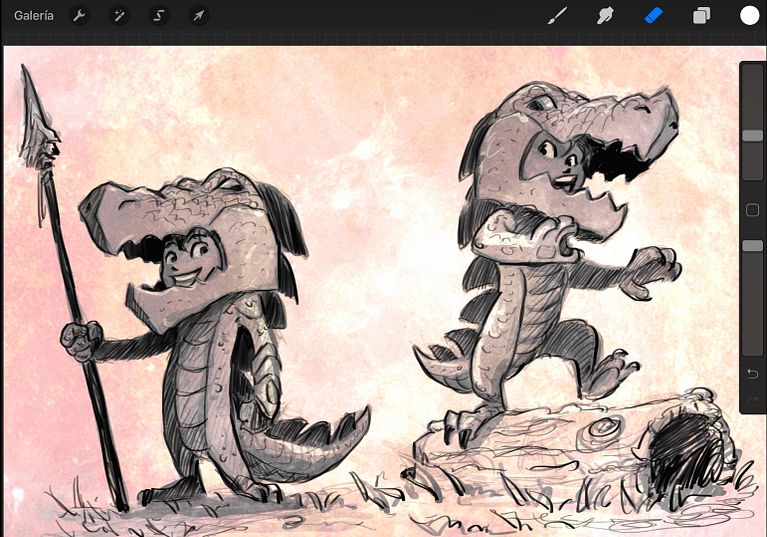Click the right crocodile-costume child's face
Screen dimensions: 767x537
[560, 159]
